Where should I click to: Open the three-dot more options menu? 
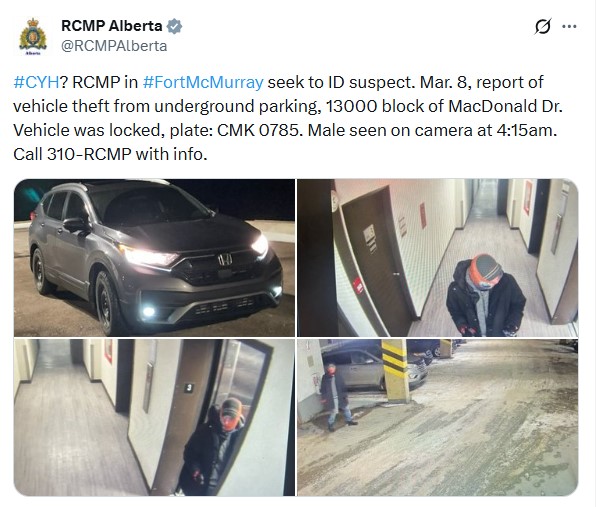(x=569, y=26)
